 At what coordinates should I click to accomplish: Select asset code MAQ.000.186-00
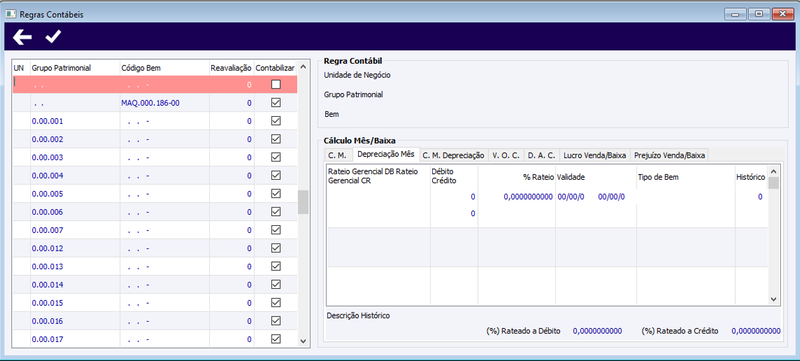pyautogui.click(x=150, y=103)
